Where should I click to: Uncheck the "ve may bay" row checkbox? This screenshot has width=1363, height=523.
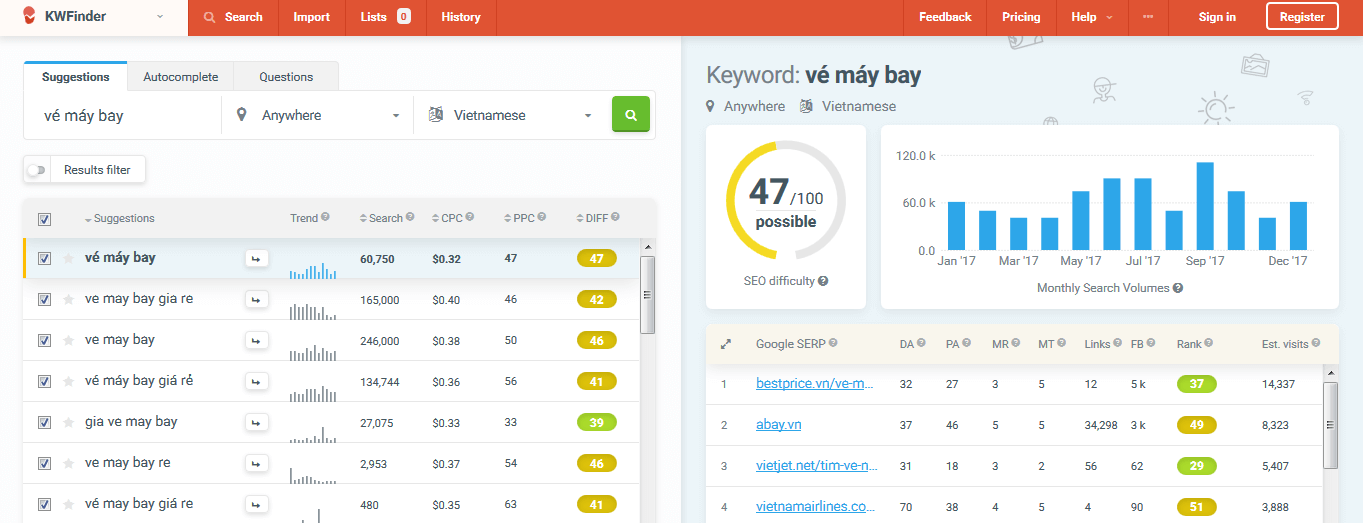[44, 341]
